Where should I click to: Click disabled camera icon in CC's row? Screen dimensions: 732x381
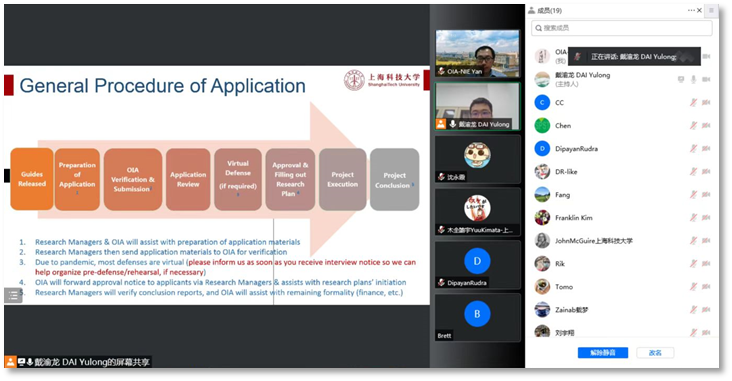point(706,102)
